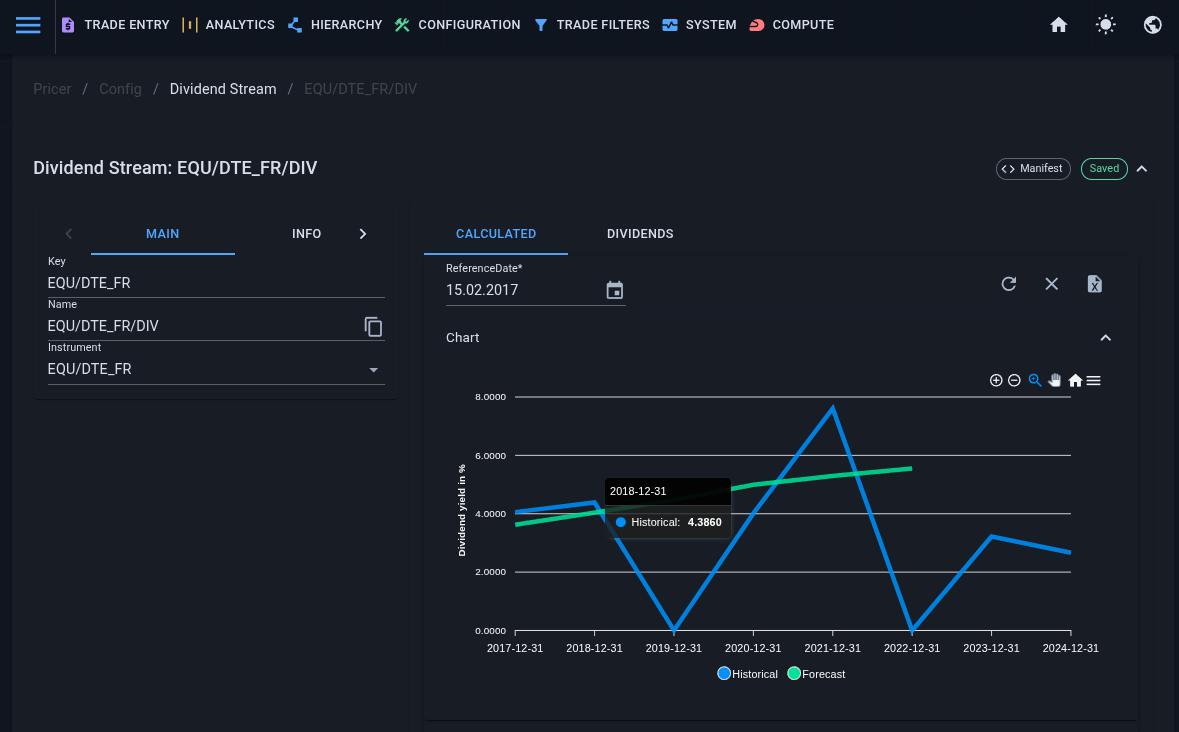Screen dimensions: 1179x732
Task: Reset chart zoom with home icon
Action: [x=1075, y=380]
